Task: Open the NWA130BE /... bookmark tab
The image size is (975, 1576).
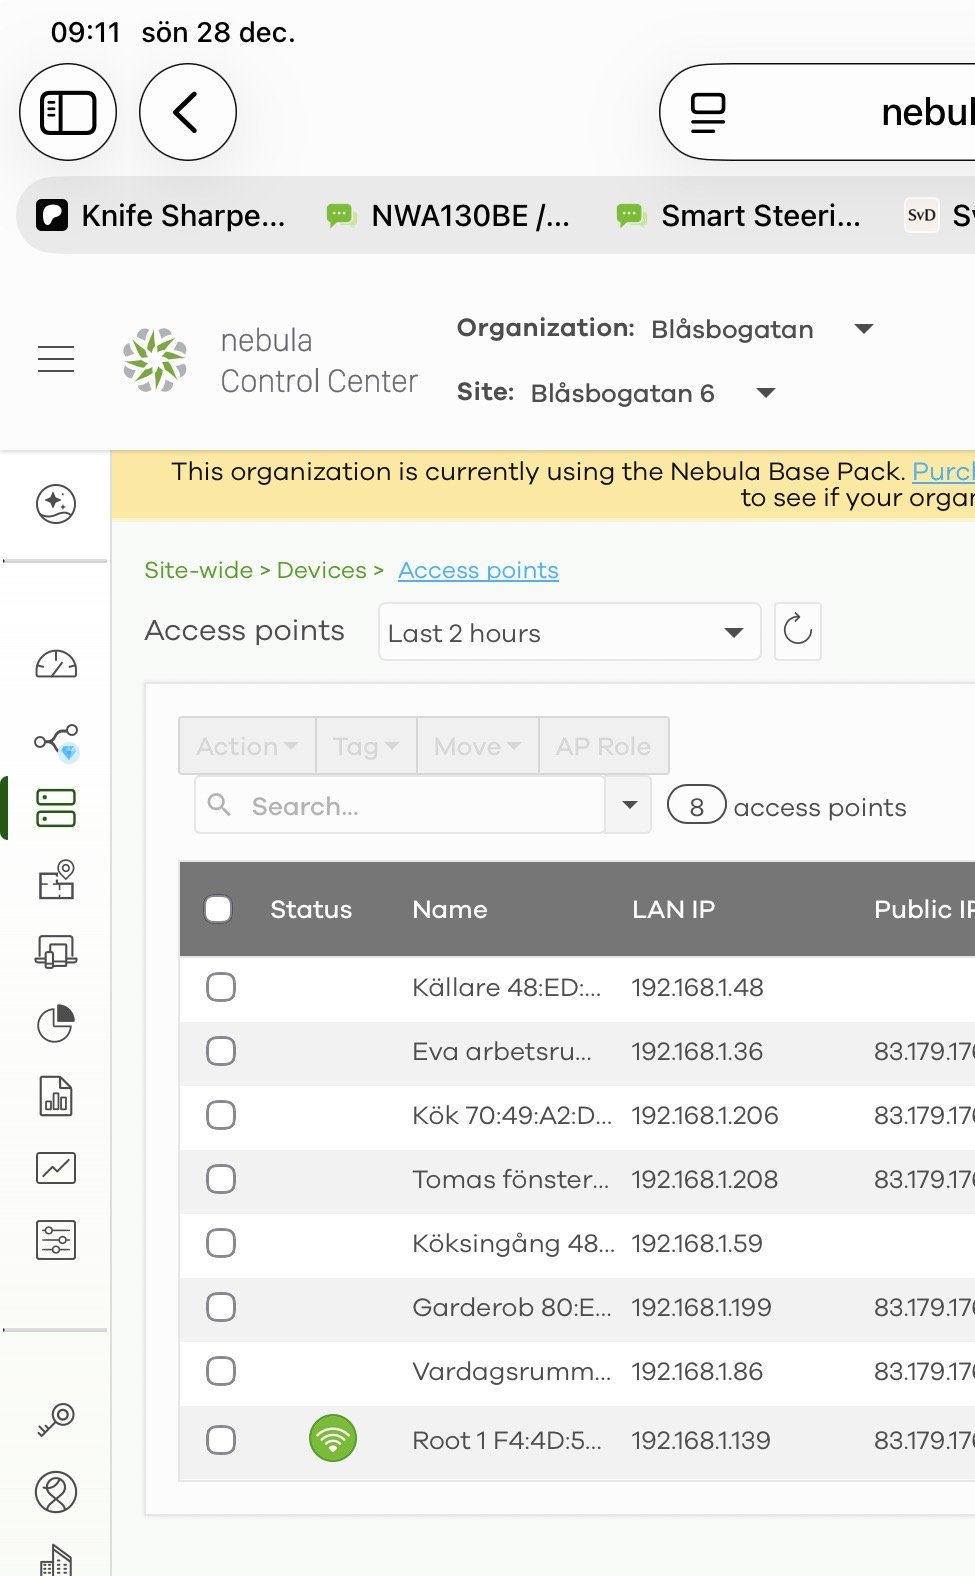Action: (x=449, y=215)
